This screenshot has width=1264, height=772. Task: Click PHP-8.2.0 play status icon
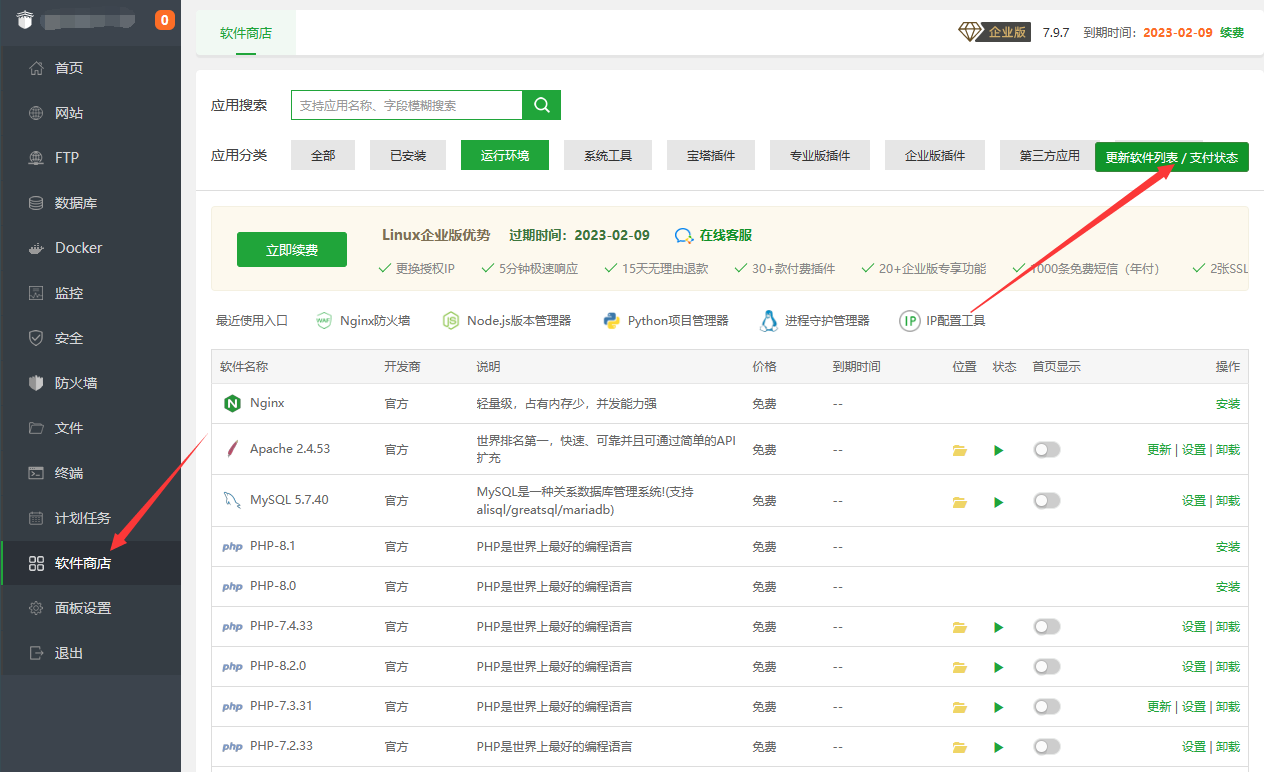click(998, 667)
